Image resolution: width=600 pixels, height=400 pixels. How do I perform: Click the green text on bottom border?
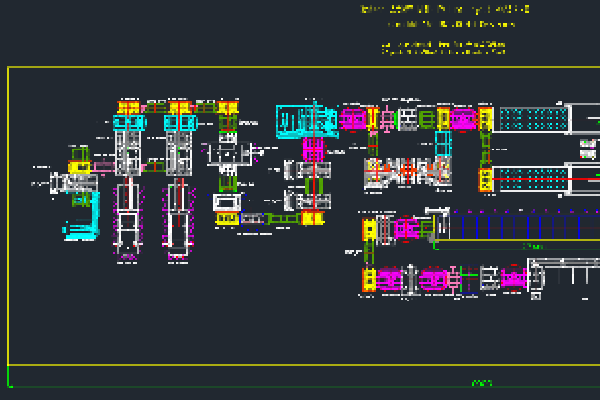(x=482, y=383)
